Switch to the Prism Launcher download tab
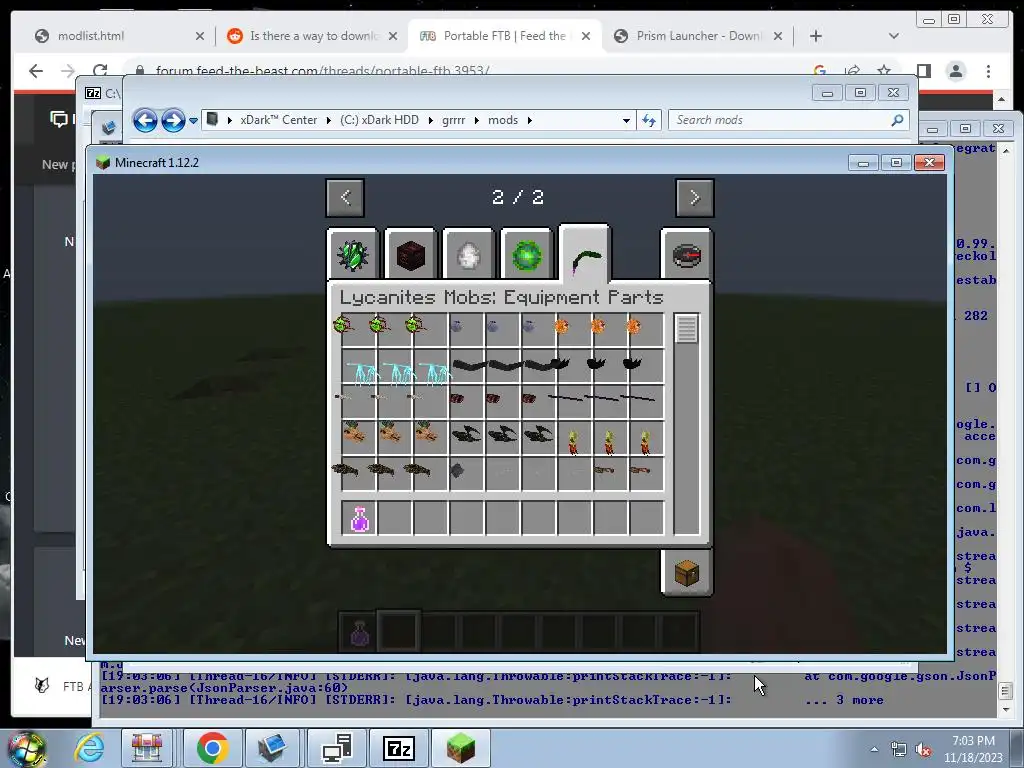 click(x=698, y=36)
